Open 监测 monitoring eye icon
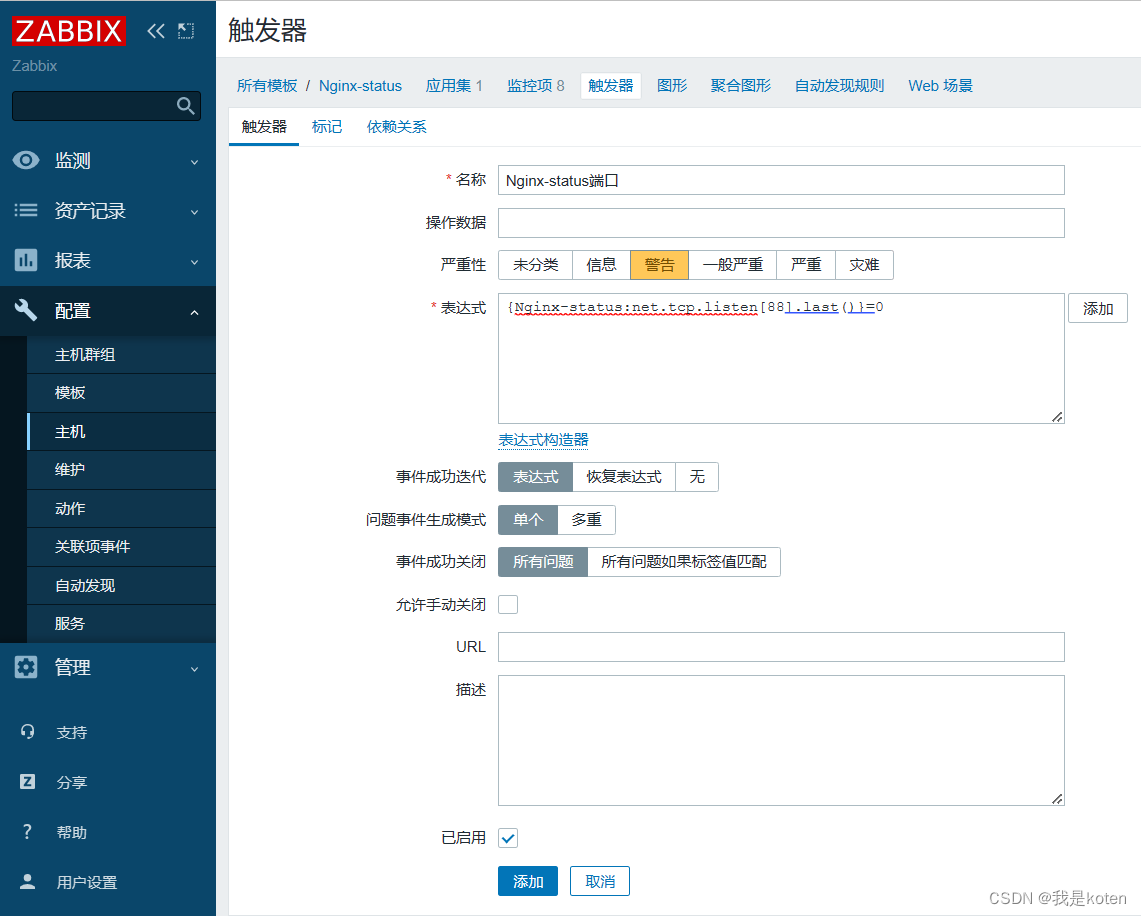Screen dimensions: 1141x916 click(x=26, y=161)
